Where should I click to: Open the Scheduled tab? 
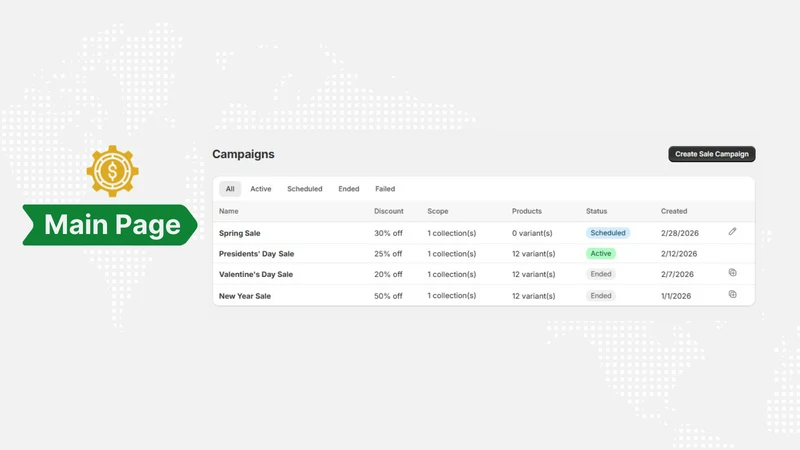[305, 189]
